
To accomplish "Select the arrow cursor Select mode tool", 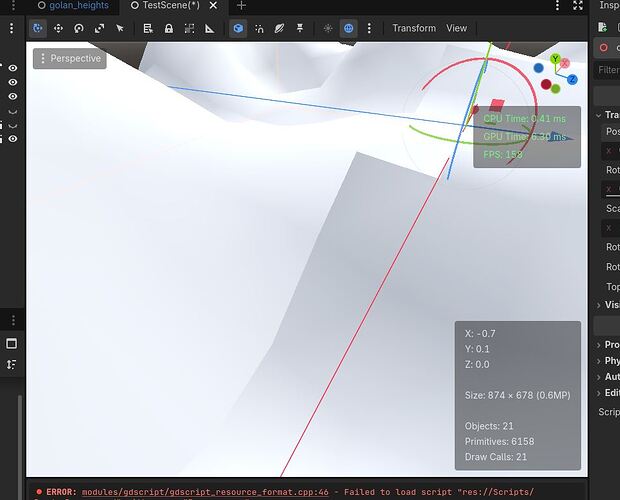I will 120,28.
